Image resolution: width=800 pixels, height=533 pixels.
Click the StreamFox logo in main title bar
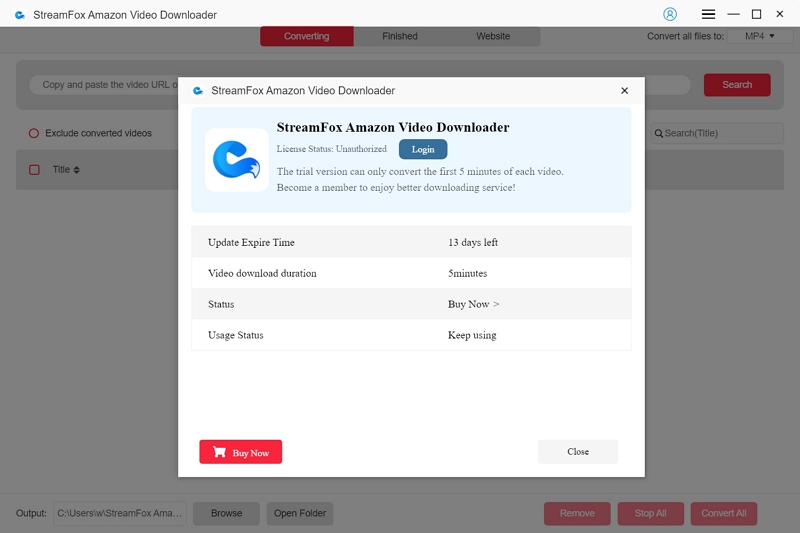point(20,15)
